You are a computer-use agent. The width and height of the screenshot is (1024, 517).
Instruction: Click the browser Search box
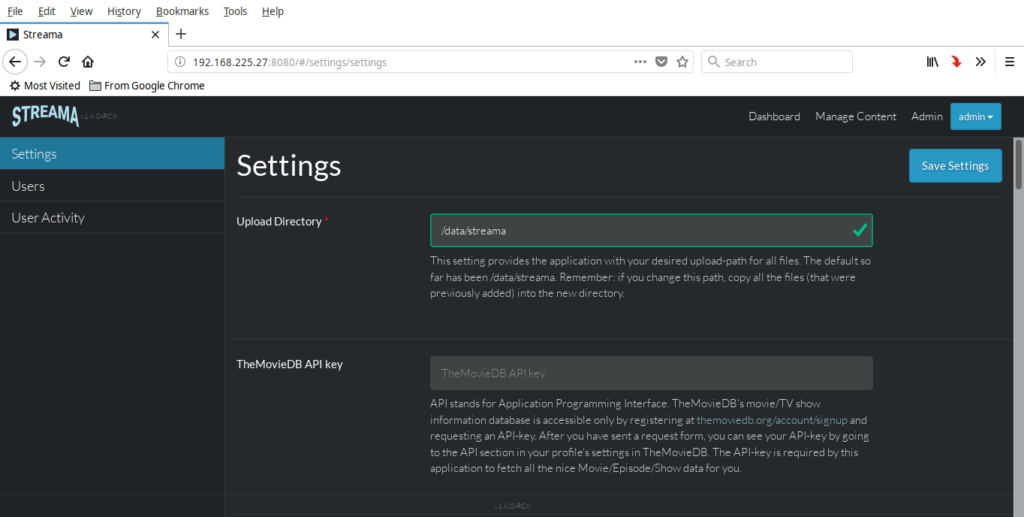tap(776, 61)
